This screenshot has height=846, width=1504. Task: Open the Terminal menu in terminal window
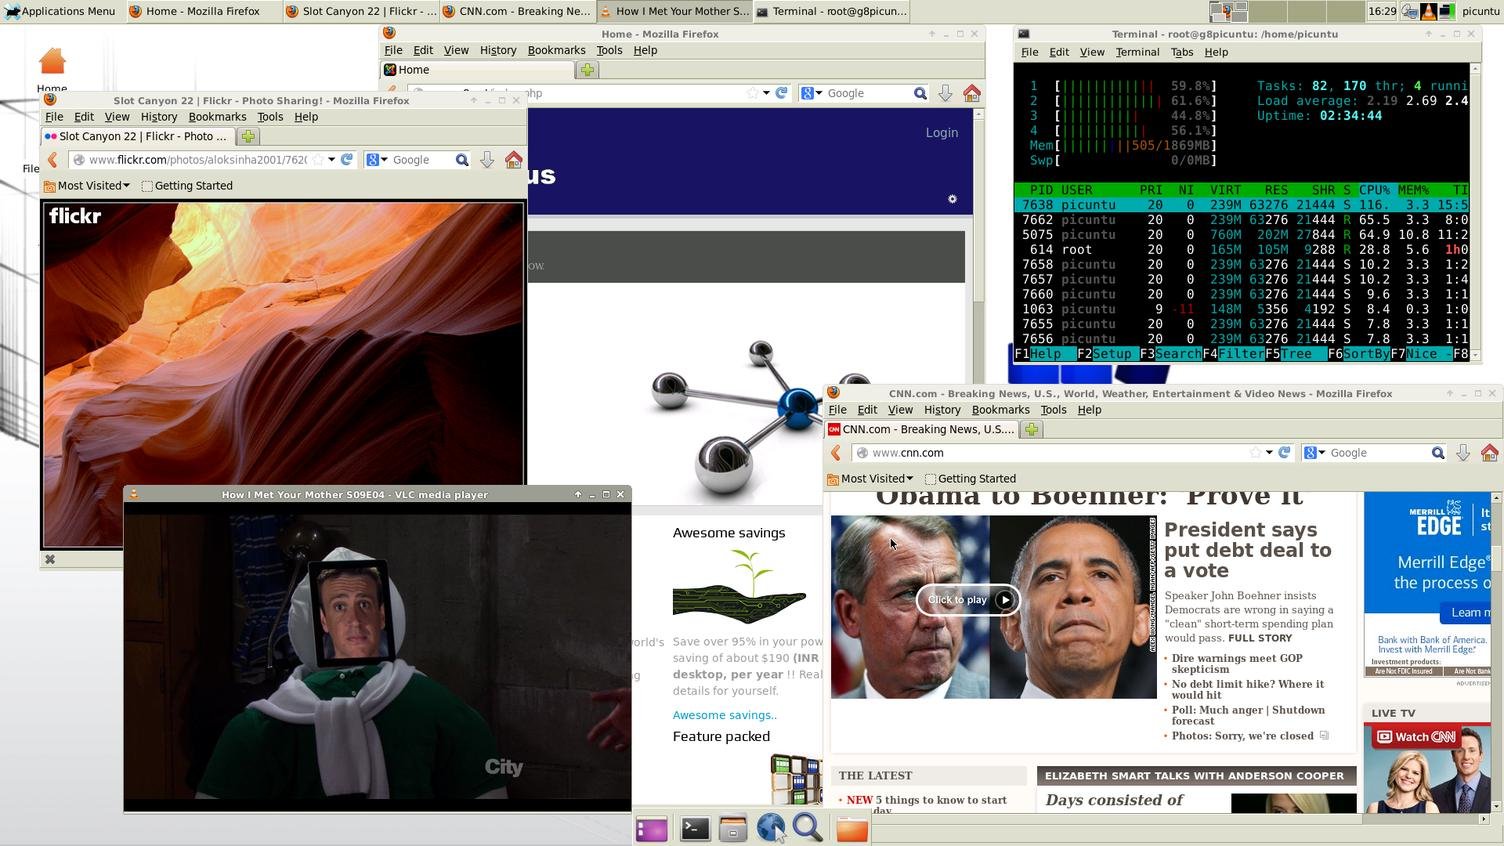tap(1137, 52)
